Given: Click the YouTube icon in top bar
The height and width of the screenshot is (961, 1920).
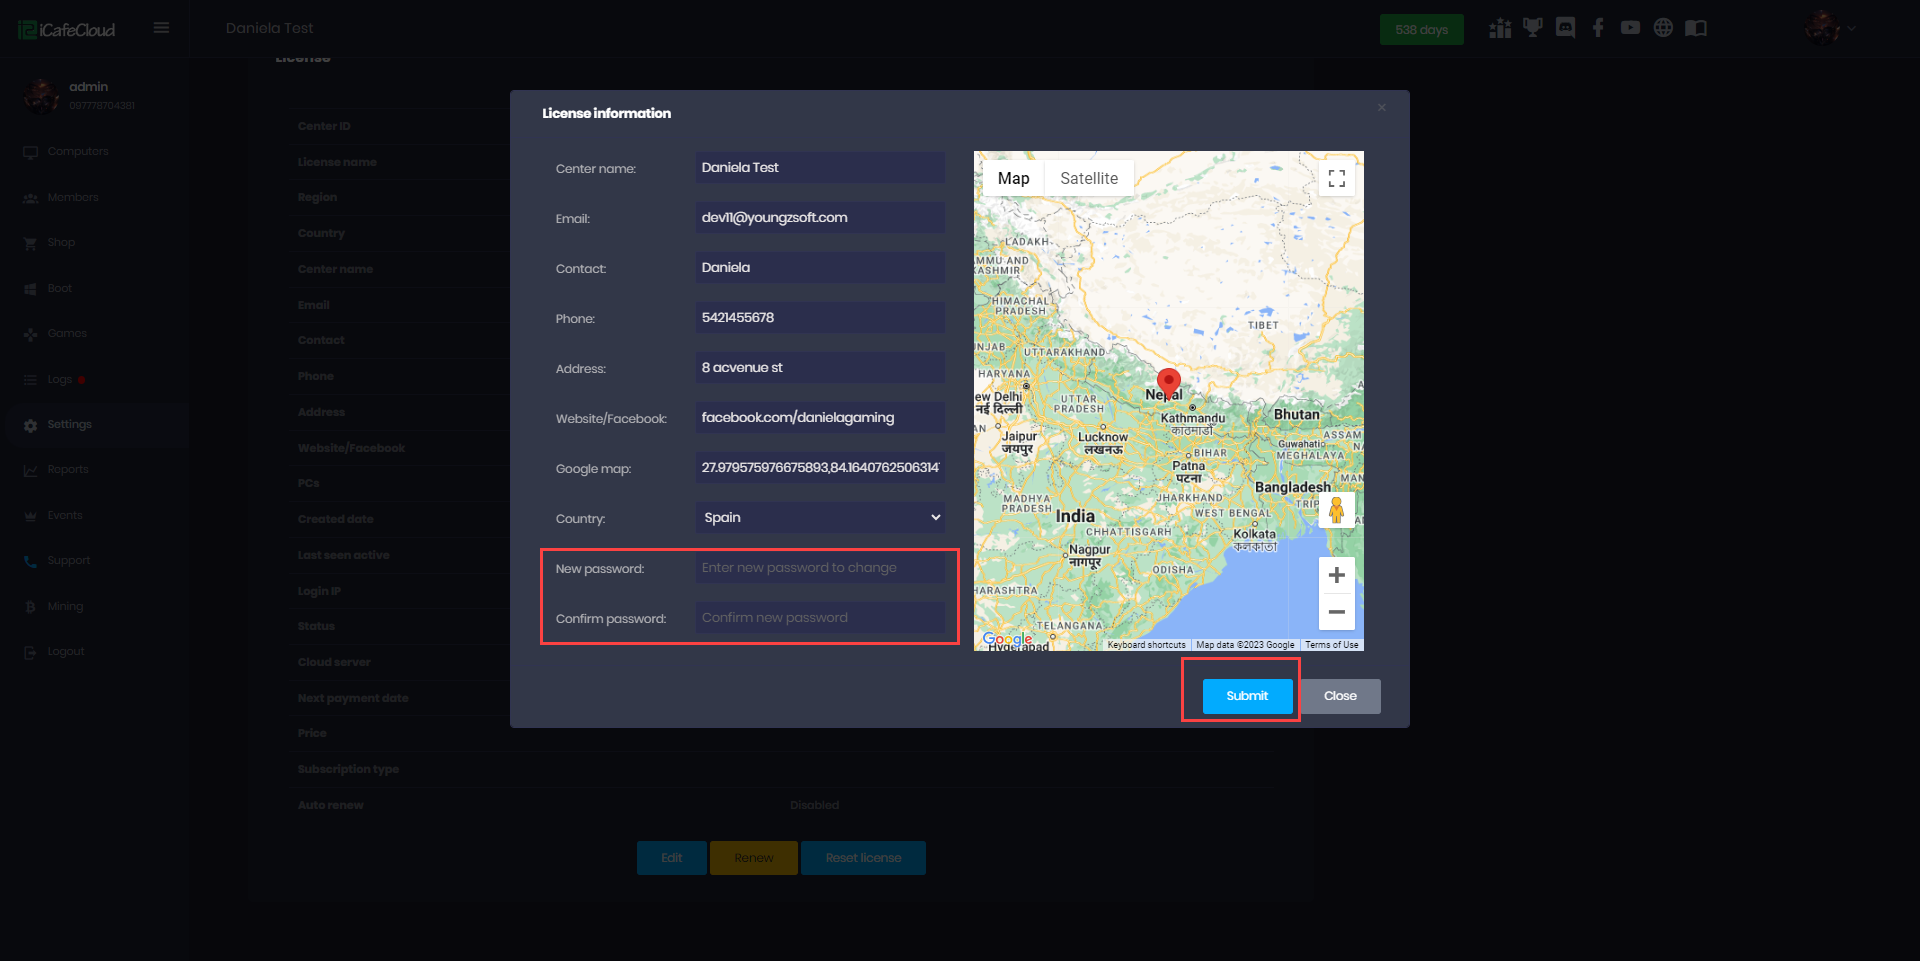Looking at the screenshot, I should 1630,28.
